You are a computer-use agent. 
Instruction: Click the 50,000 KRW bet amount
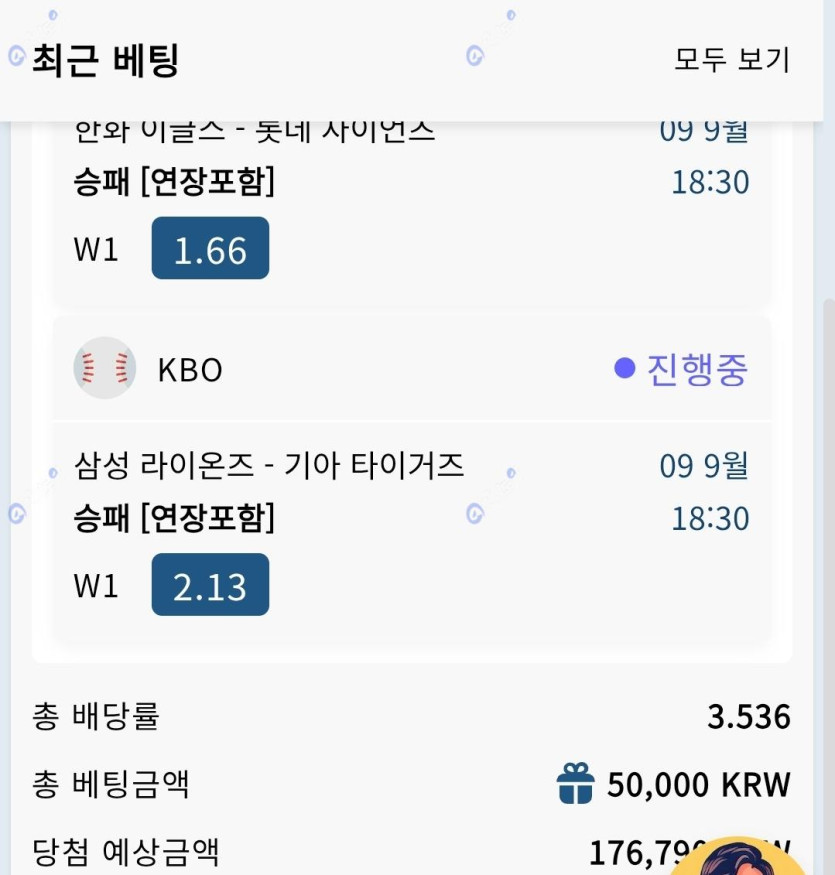pos(698,785)
